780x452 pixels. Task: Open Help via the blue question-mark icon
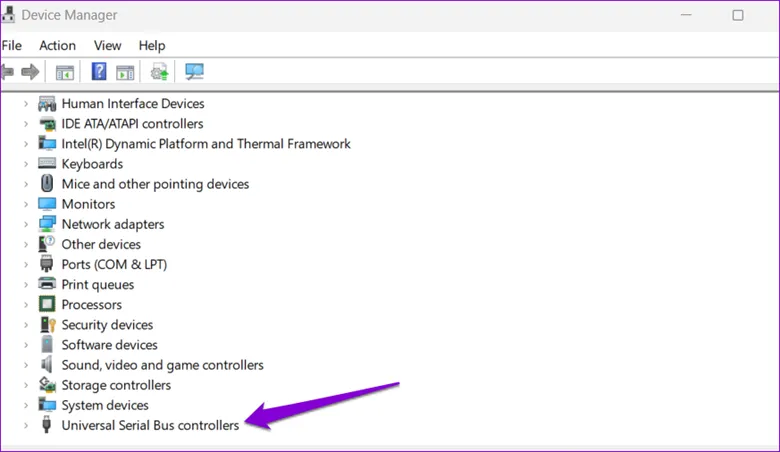click(x=99, y=72)
